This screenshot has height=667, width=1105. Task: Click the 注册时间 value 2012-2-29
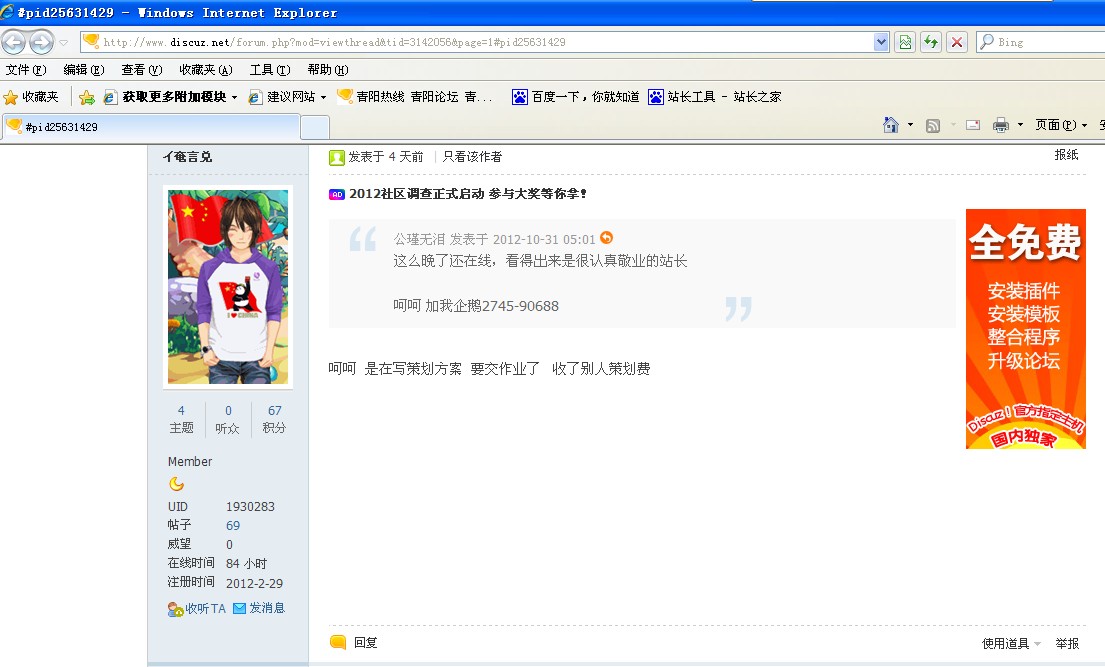pos(254,583)
